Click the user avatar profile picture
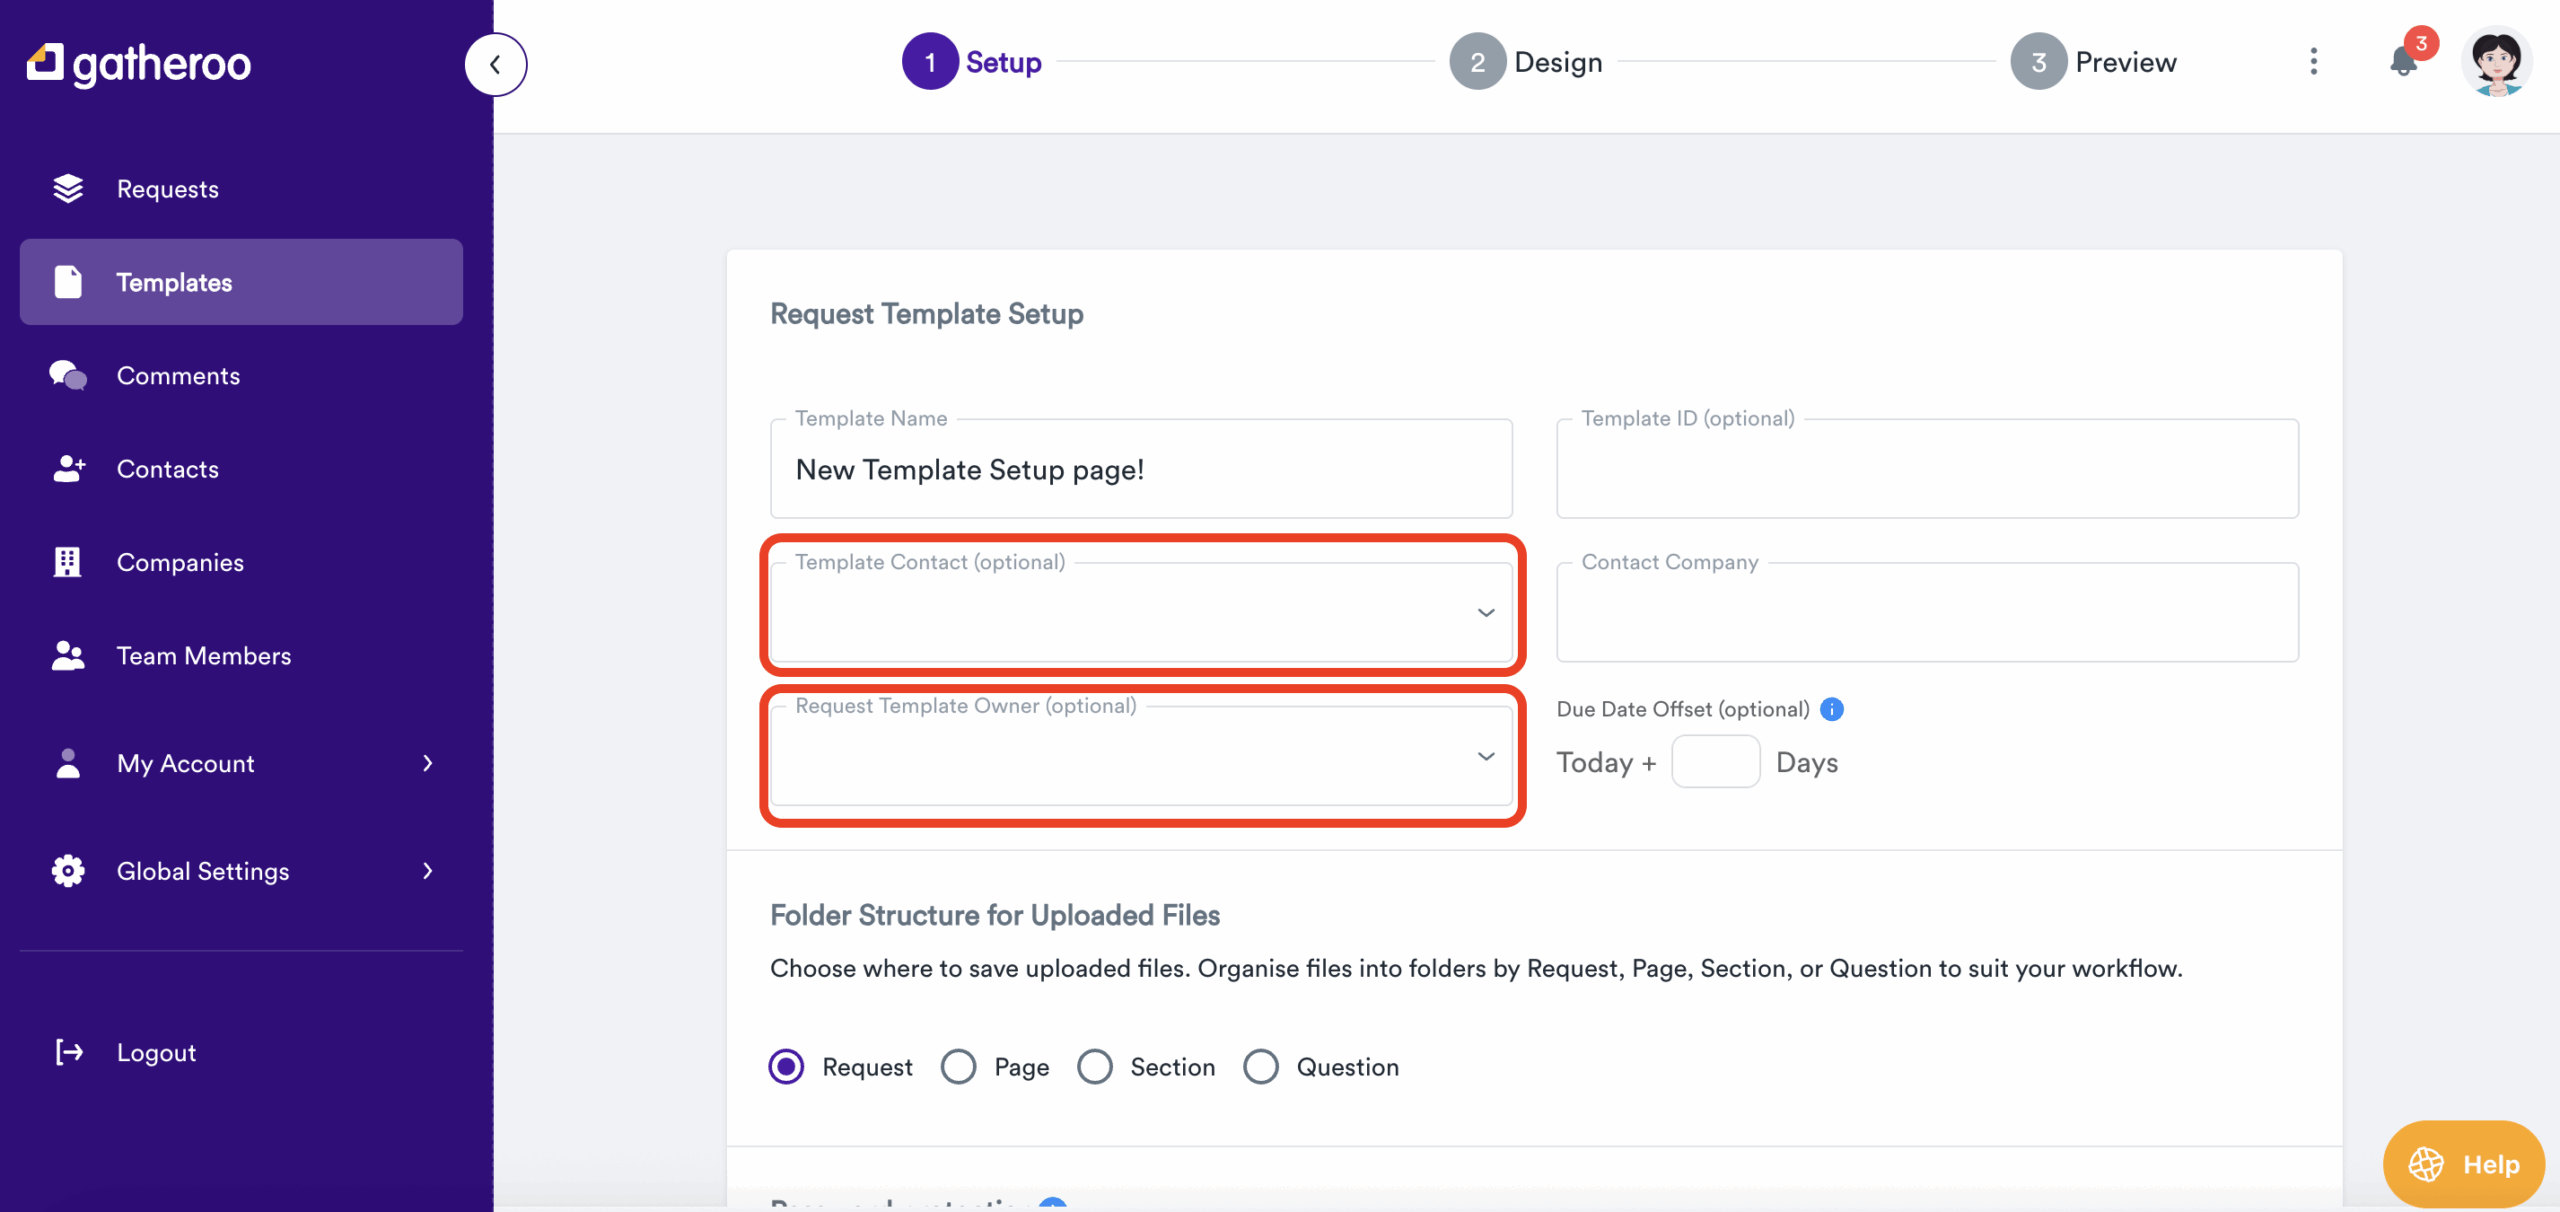 point(2496,62)
